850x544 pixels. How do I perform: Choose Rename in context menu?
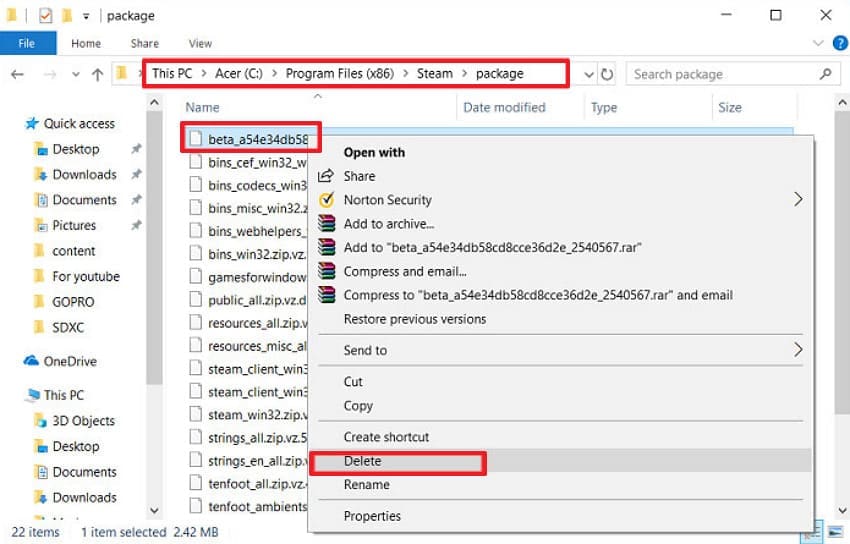(366, 484)
